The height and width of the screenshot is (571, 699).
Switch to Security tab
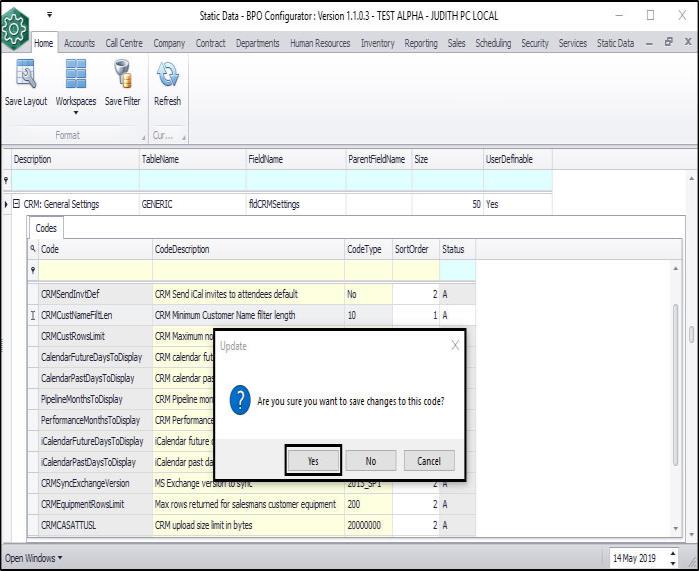535,43
